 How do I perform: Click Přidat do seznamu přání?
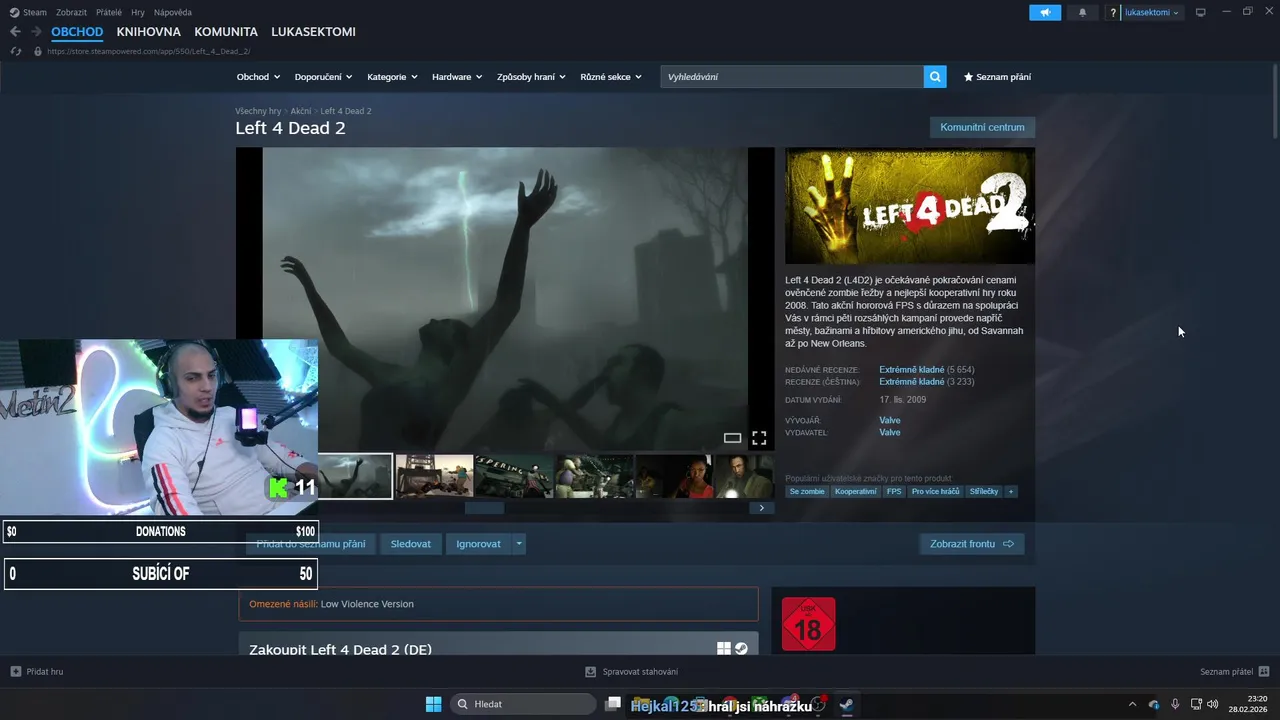(x=311, y=544)
